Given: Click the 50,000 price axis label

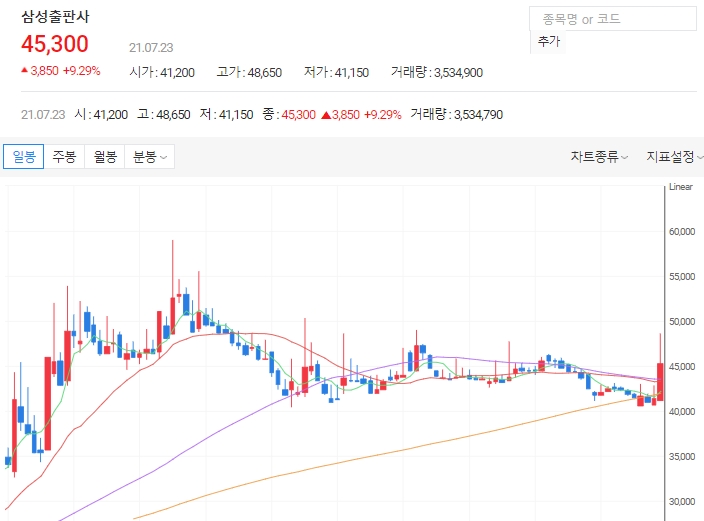Looking at the screenshot, I should pyautogui.click(x=682, y=322).
